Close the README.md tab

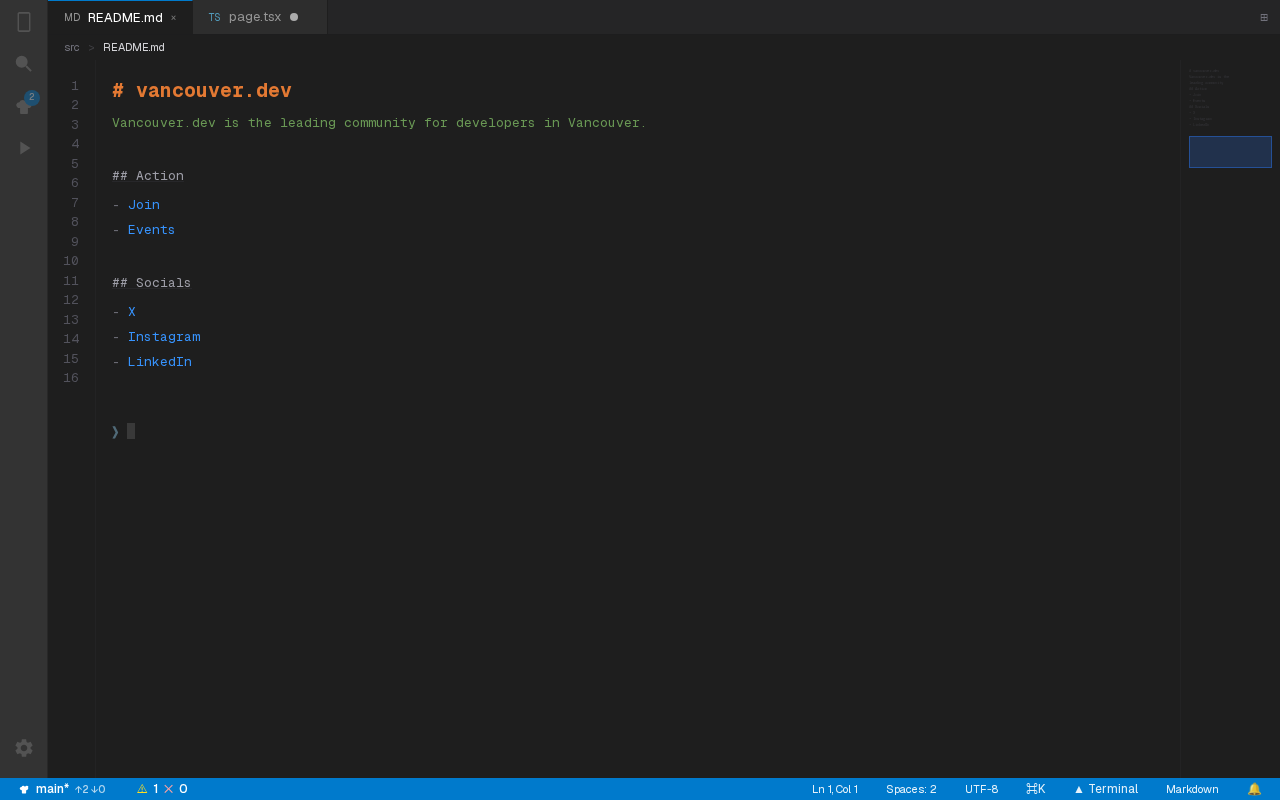173,17
